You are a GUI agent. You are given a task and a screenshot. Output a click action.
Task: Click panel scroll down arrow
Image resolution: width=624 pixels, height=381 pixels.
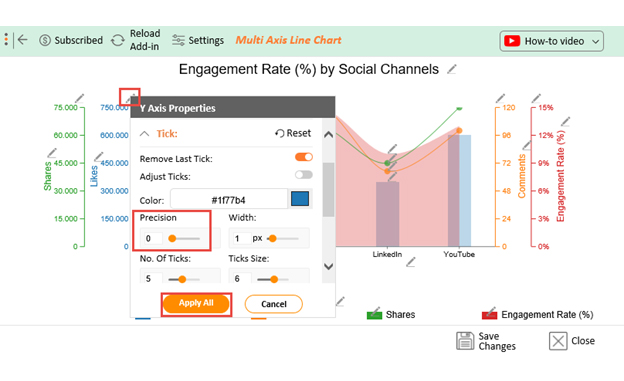coord(328,266)
